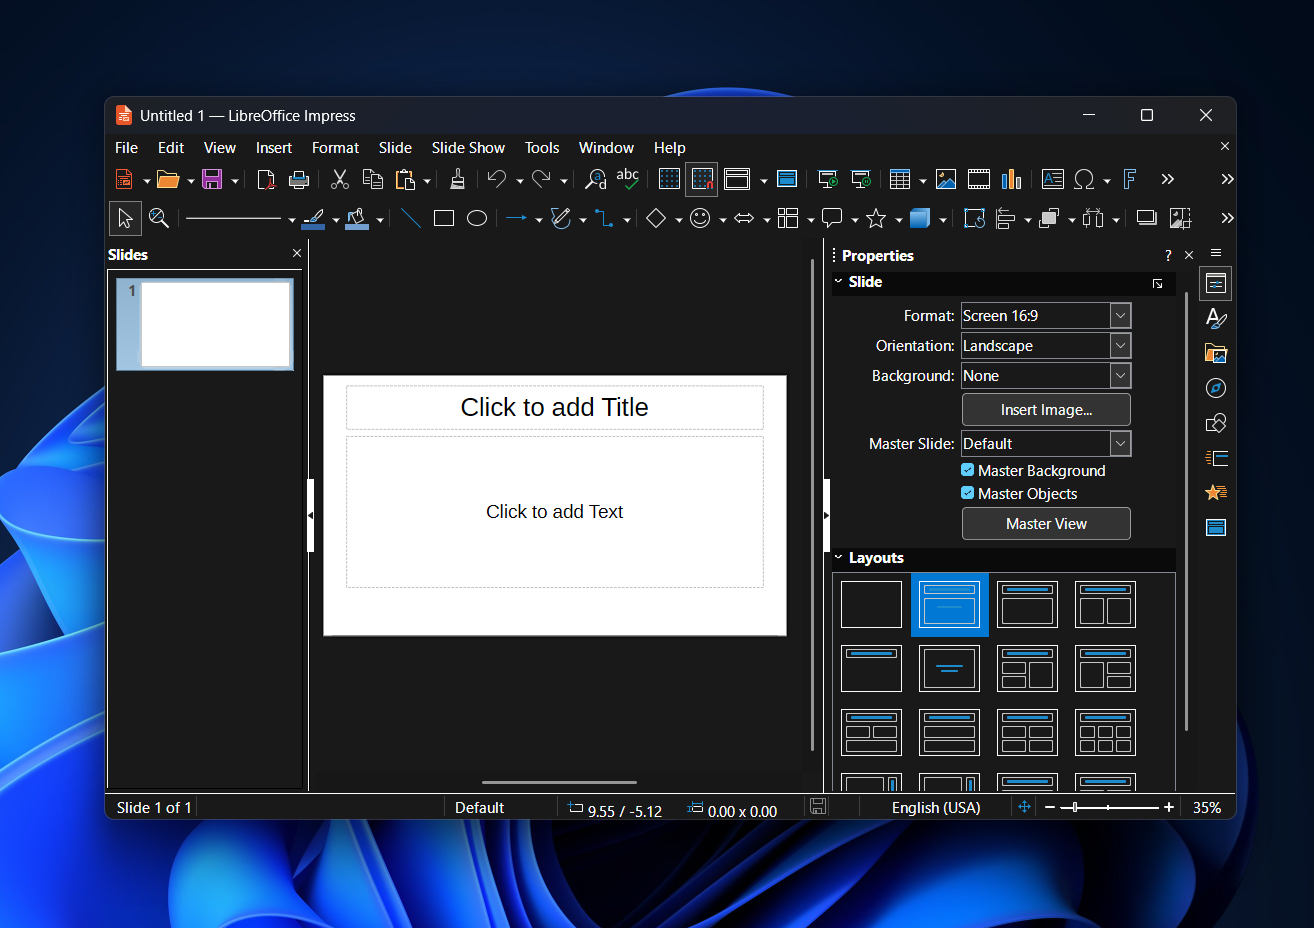Open the Format Screen 16:9 dropdown
Viewport: 1314px width, 928px height.
coord(1121,316)
